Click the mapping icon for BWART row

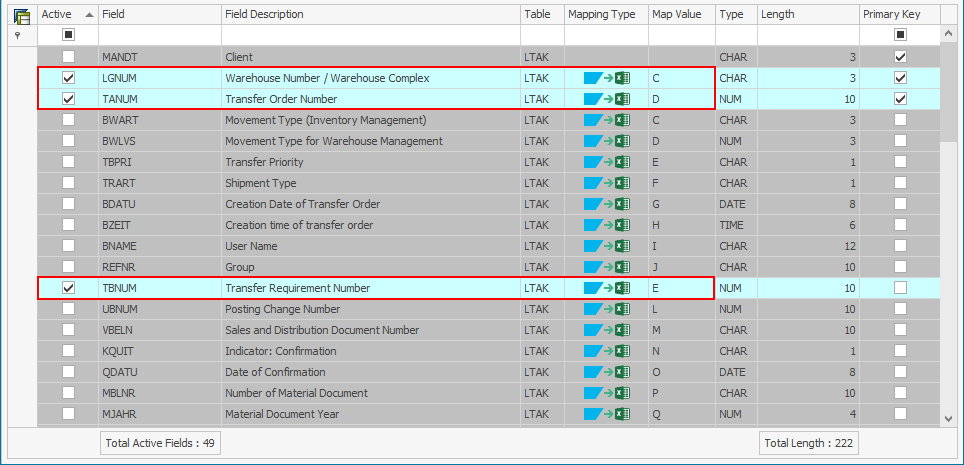point(606,120)
